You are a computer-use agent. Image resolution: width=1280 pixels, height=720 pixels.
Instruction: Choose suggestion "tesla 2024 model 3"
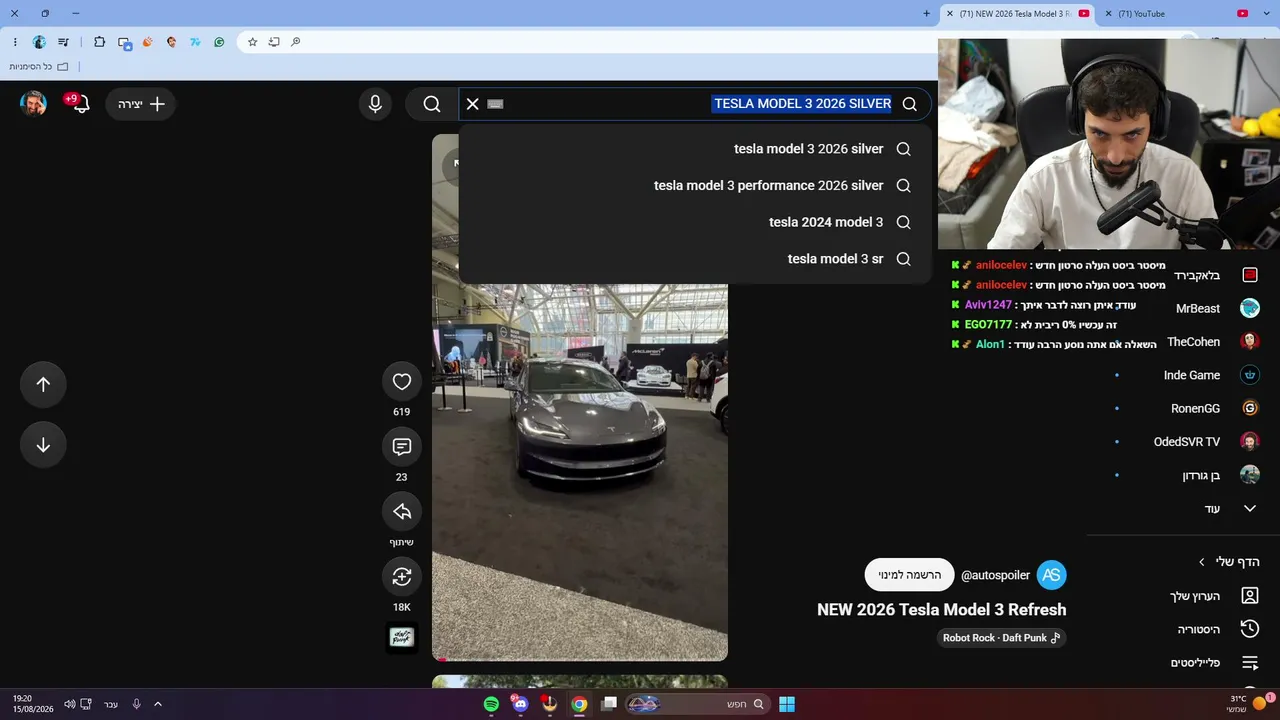695,222
